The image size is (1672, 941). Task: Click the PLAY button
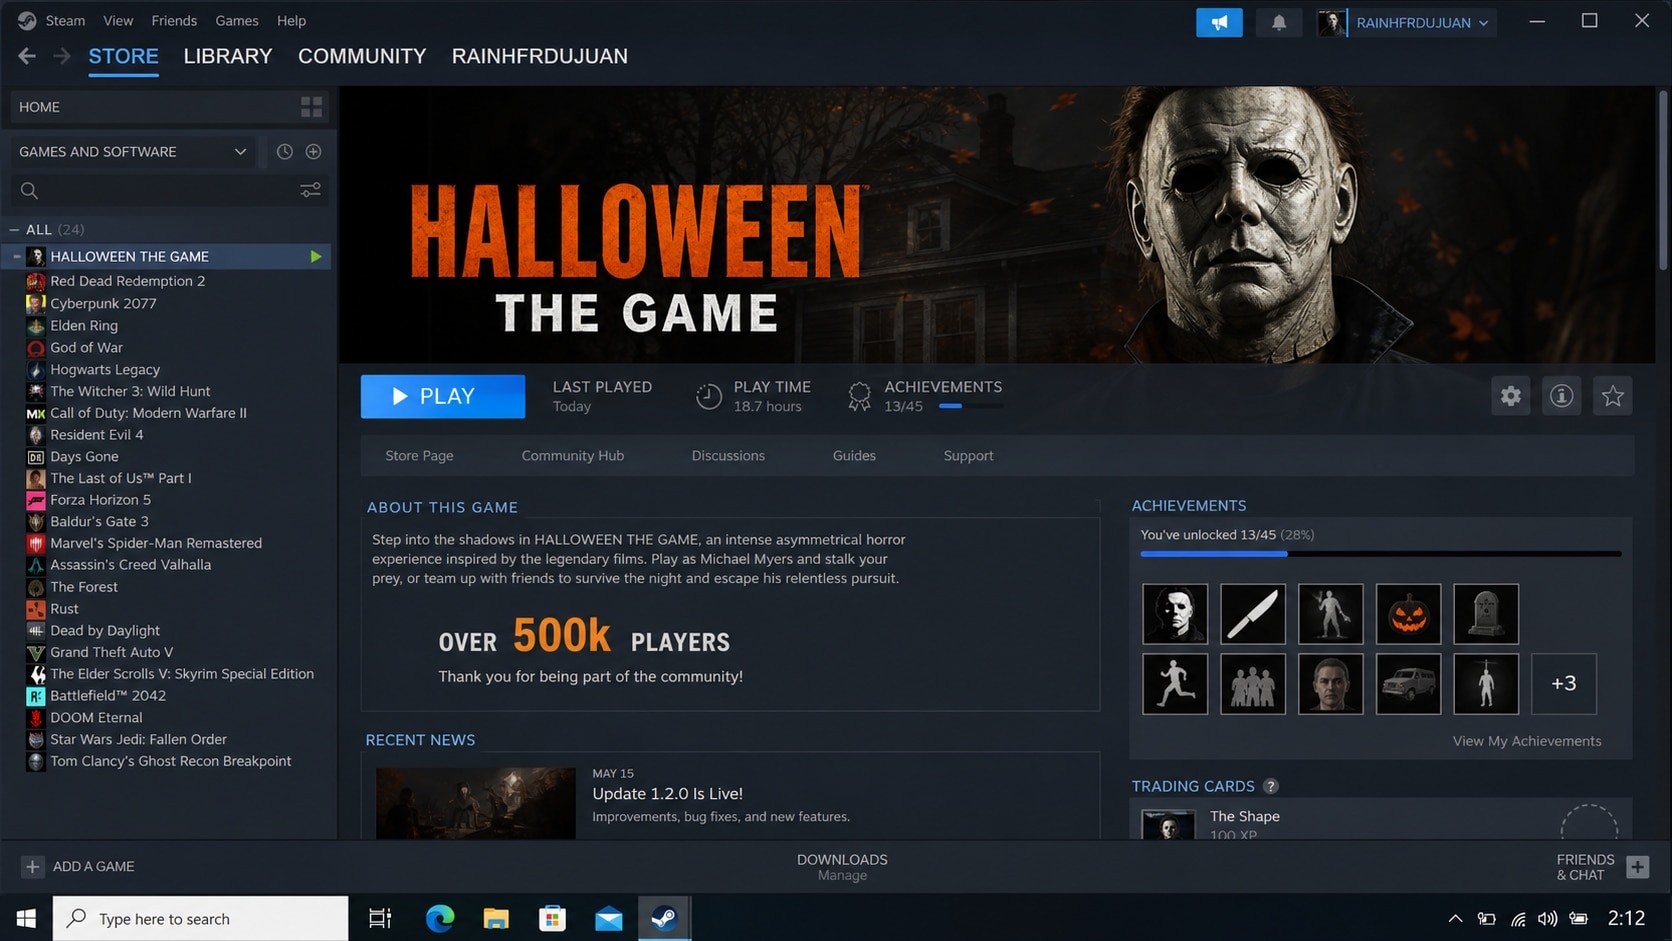coord(443,396)
